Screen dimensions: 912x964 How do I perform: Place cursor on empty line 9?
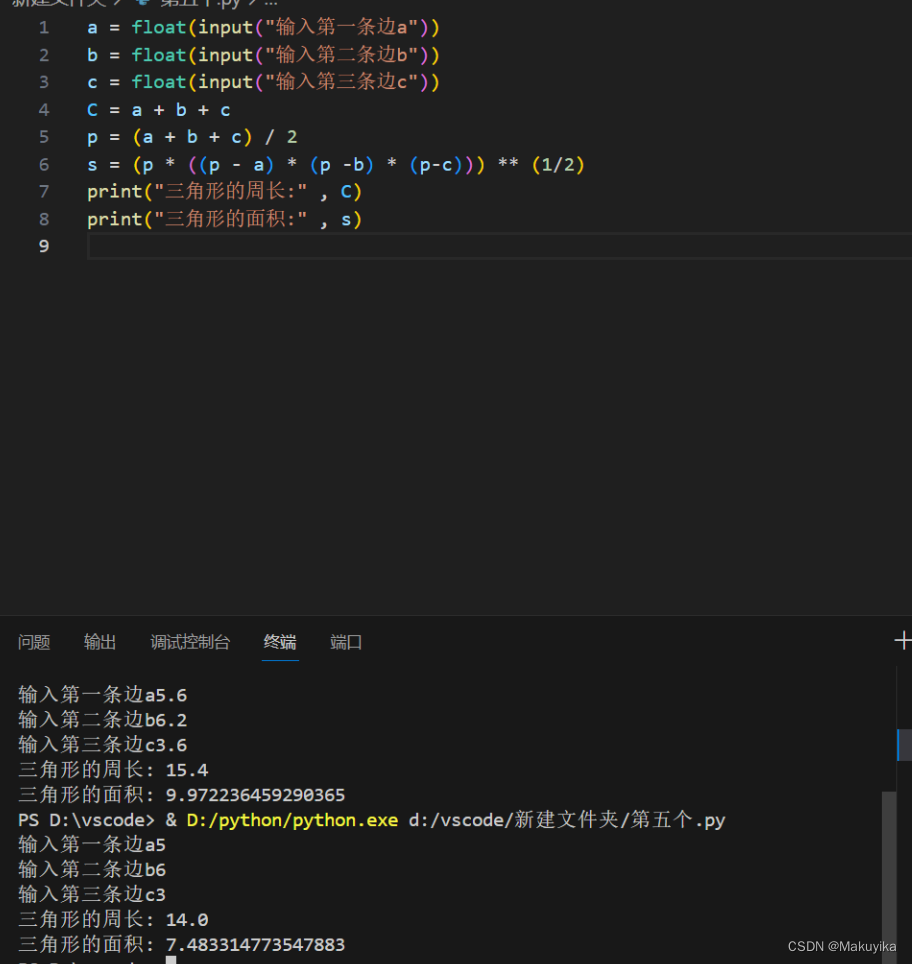[x=499, y=247]
